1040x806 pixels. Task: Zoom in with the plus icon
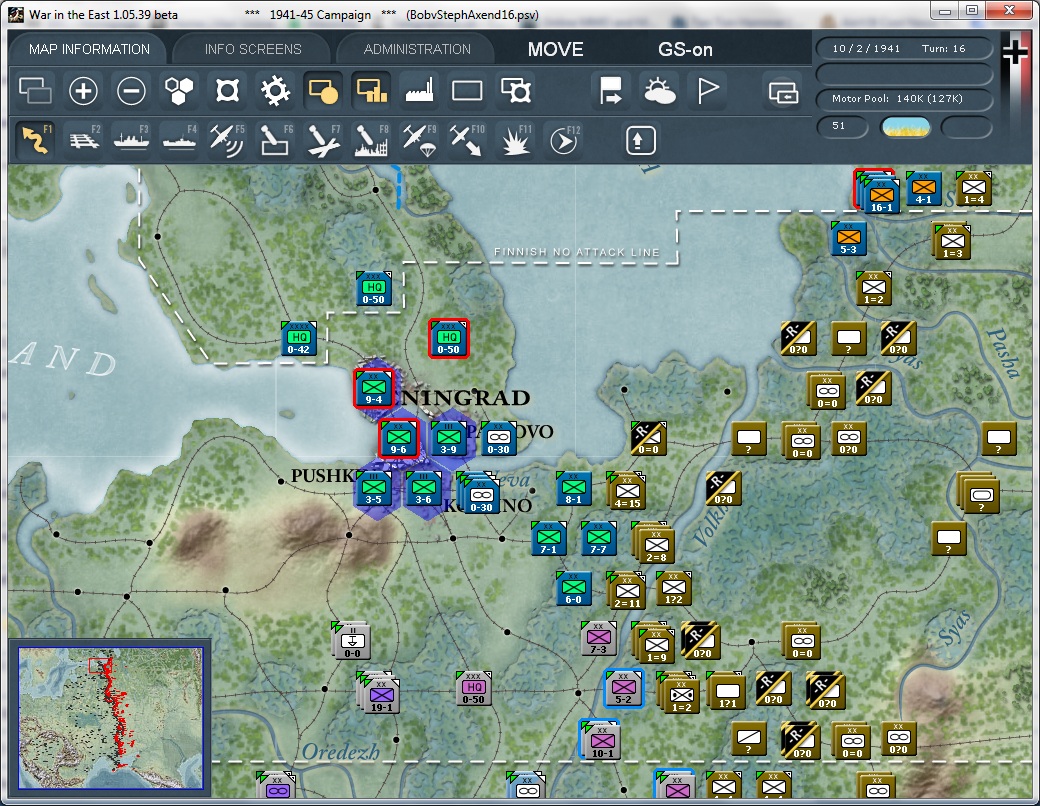tap(83, 90)
